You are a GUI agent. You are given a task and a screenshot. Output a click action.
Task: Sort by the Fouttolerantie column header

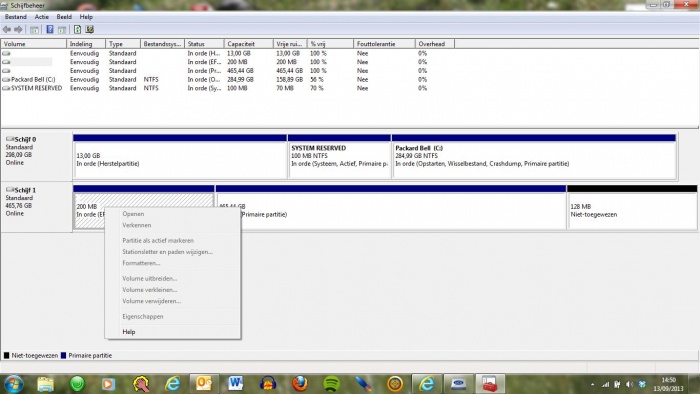(384, 44)
